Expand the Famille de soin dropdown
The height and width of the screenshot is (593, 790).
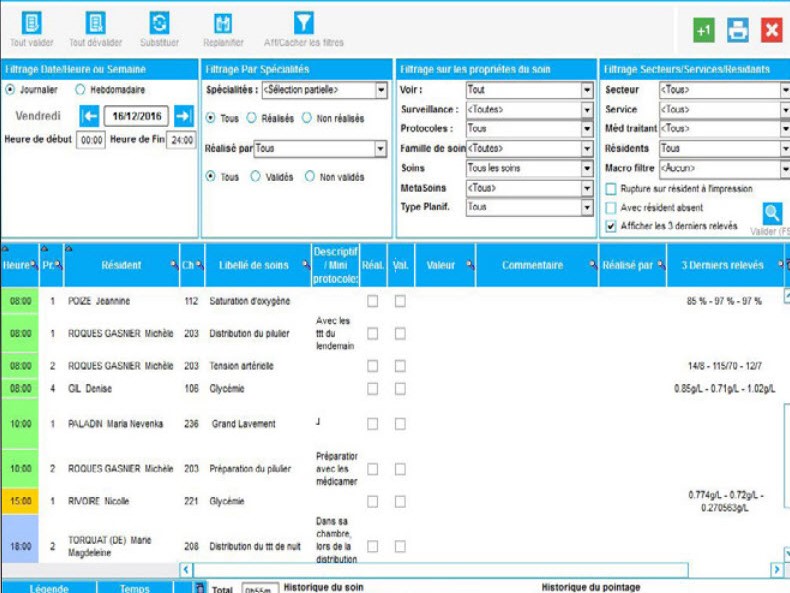pyautogui.click(x=587, y=148)
